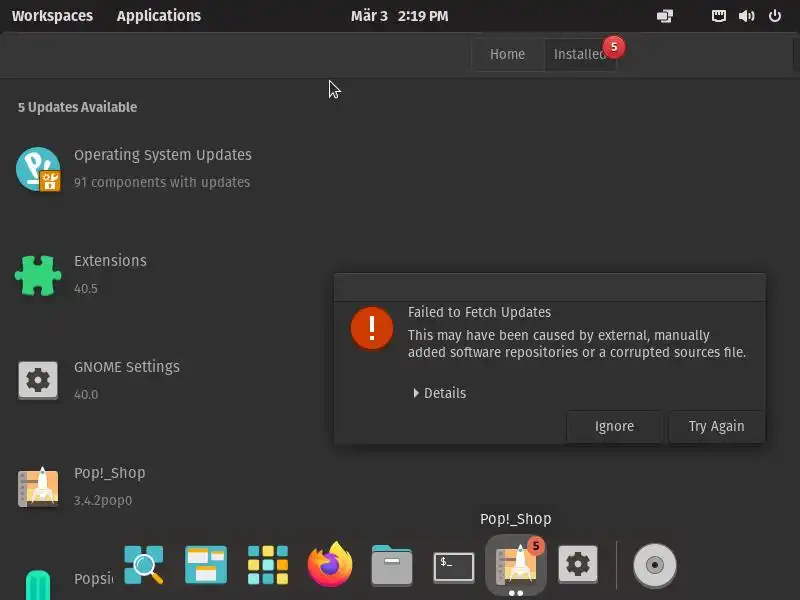The width and height of the screenshot is (800, 600).
Task: Click the 'Failed to Fetch Updates' heading
Action: (479, 312)
